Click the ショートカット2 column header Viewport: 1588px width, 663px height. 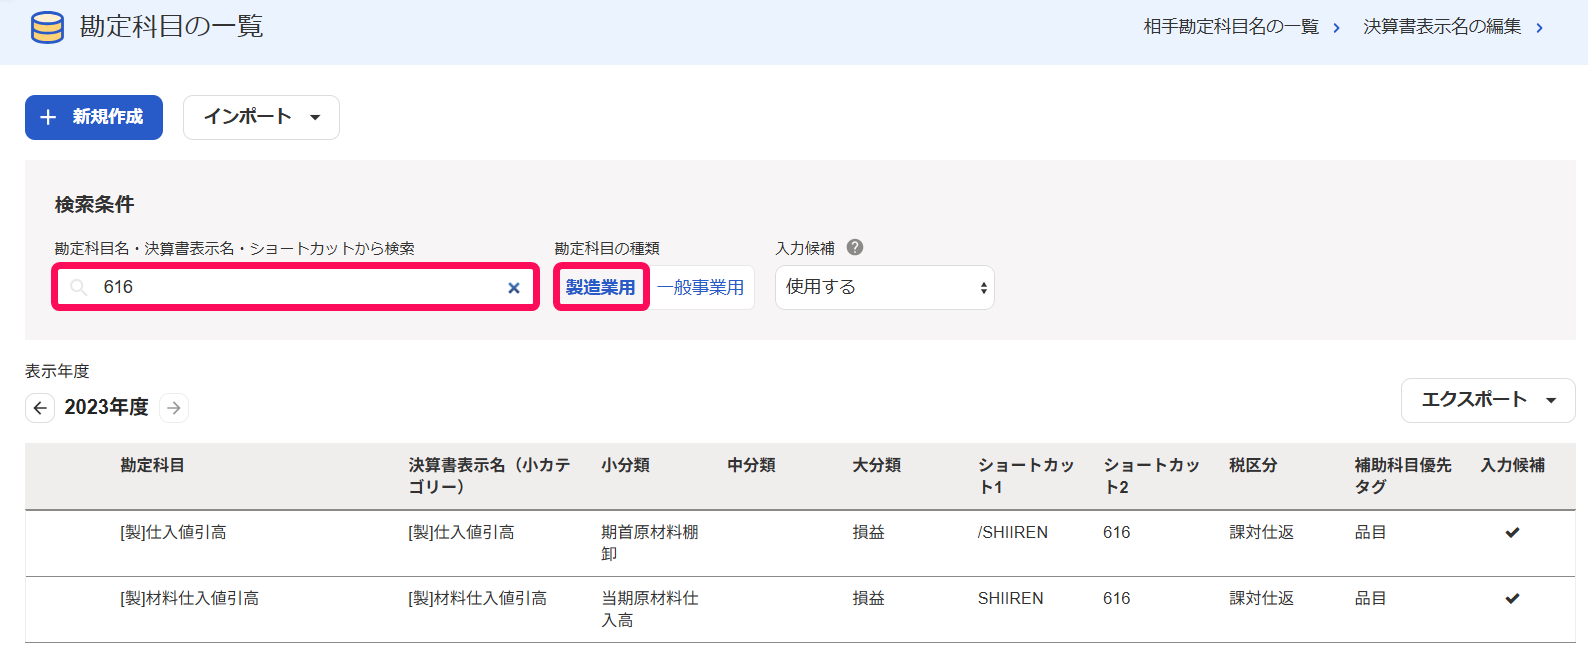click(x=1151, y=476)
